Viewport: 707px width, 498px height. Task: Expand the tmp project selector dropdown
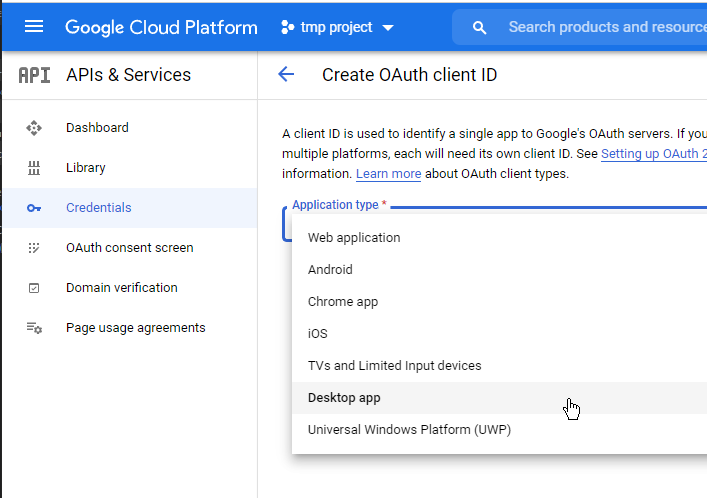pos(338,27)
